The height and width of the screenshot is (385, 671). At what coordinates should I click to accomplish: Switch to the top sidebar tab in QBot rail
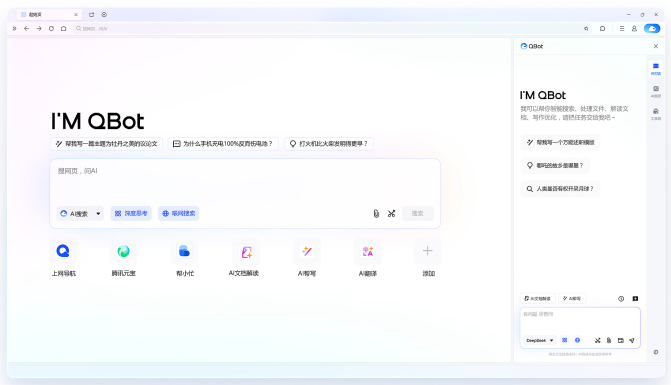pyautogui.click(x=656, y=68)
